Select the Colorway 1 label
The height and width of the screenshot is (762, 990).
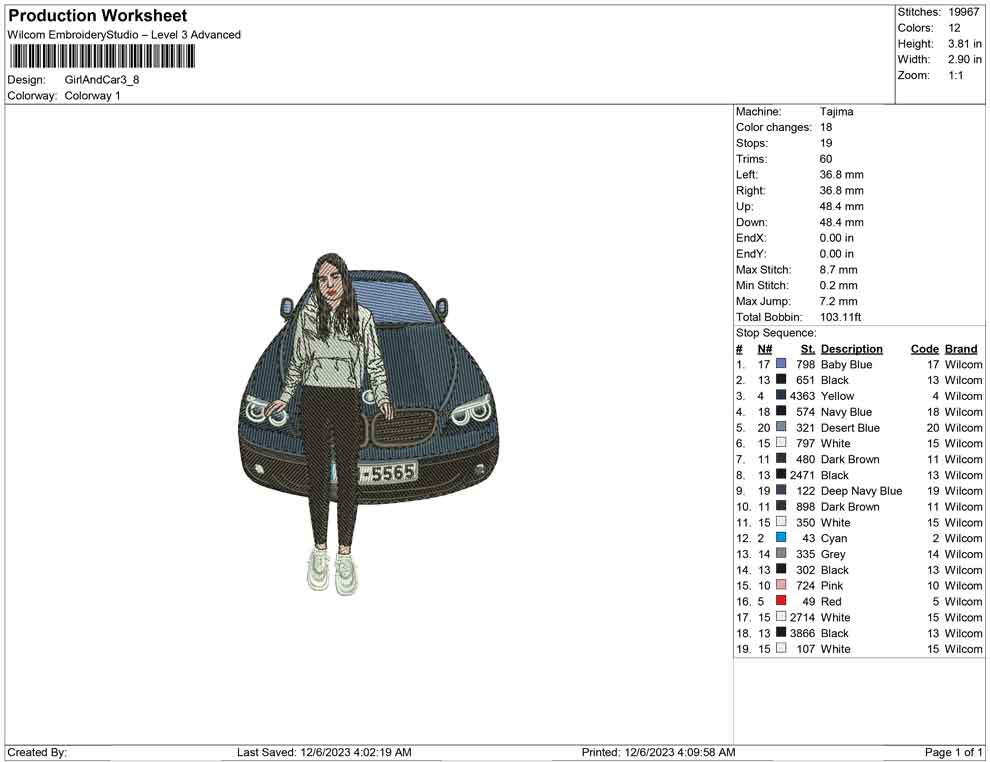coord(94,96)
